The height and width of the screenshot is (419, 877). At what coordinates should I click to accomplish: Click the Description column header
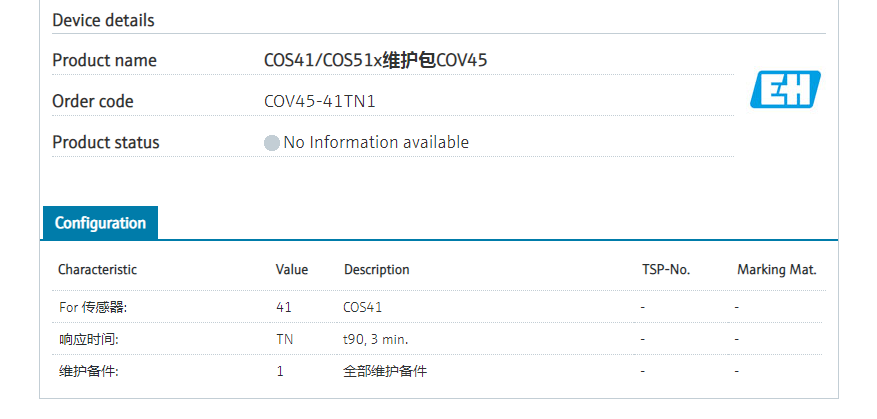point(376,270)
